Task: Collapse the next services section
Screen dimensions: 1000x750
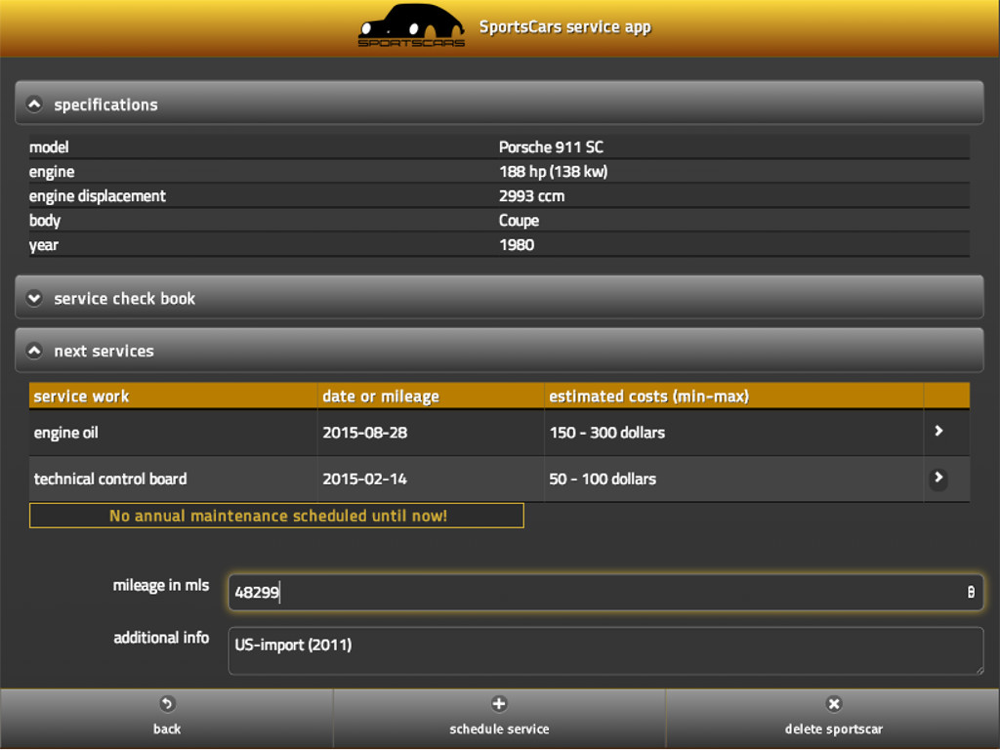Action: tap(499, 350)
